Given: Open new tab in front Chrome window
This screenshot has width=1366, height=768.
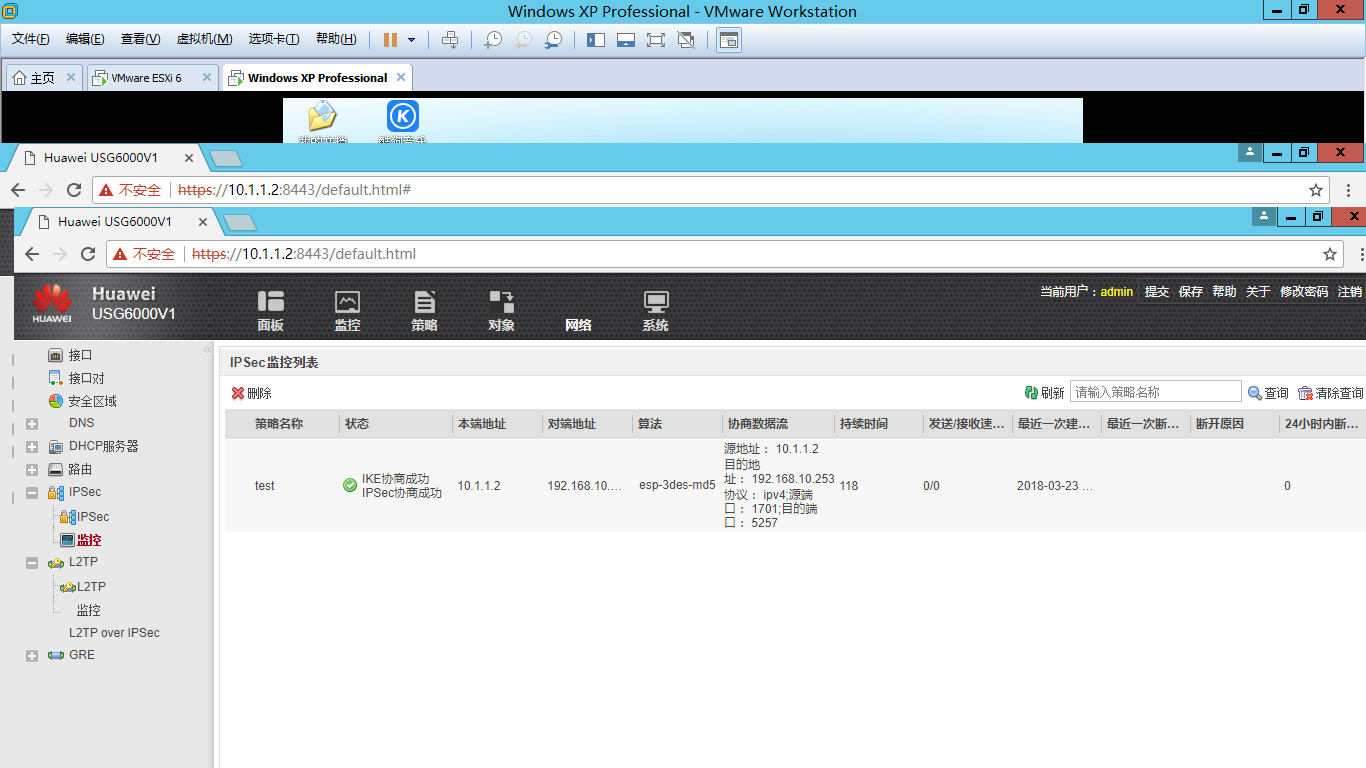Looking at the screenshot, I should 240,221.
